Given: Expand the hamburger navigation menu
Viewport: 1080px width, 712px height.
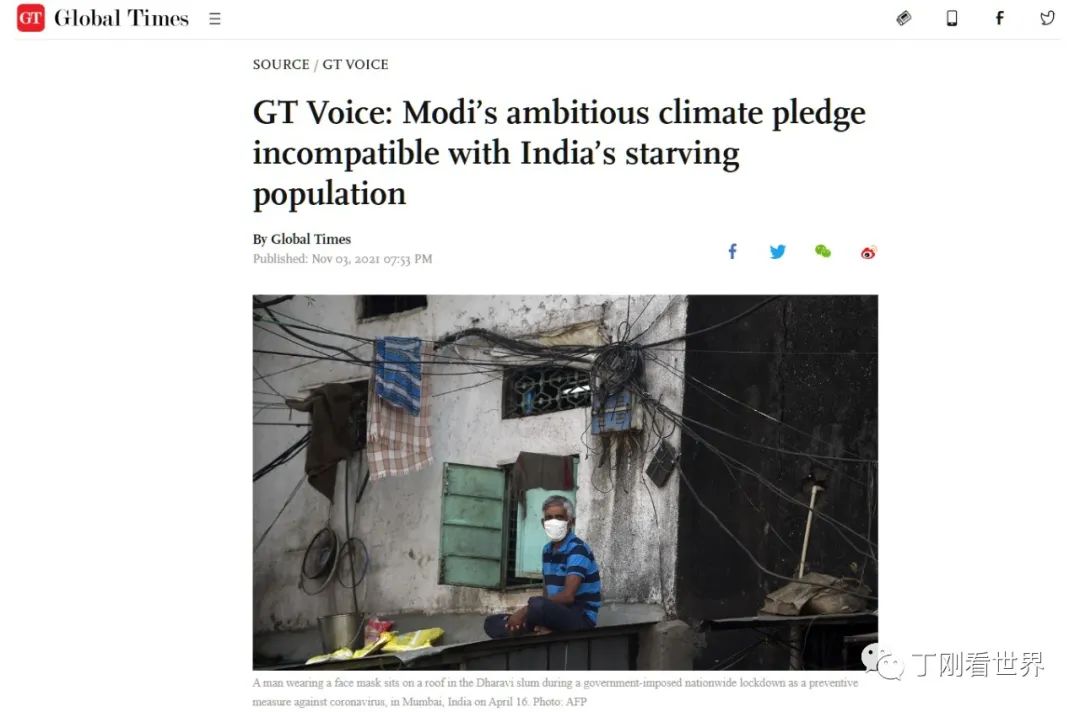Looking at the screenshot, I should [x=215, y=19].
